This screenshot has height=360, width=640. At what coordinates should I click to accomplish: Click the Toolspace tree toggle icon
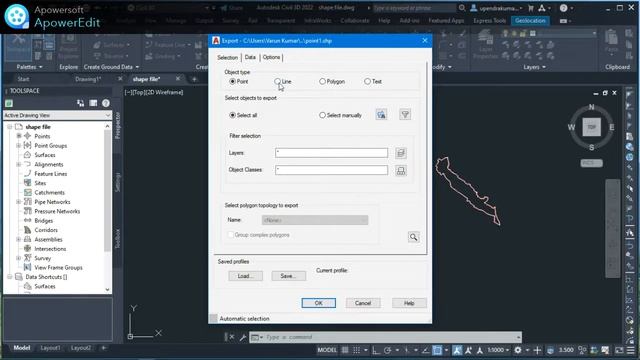80,103
